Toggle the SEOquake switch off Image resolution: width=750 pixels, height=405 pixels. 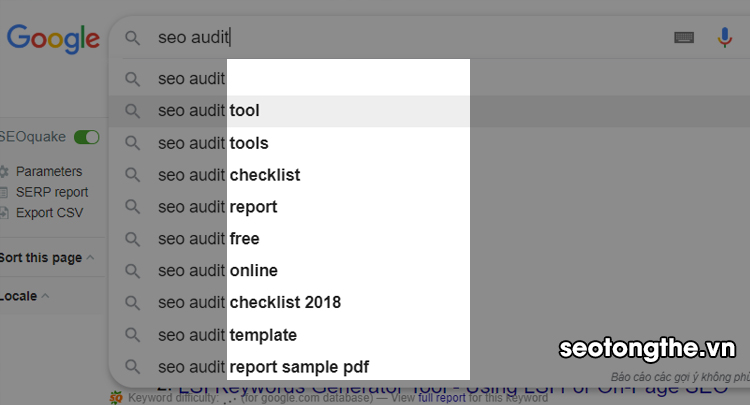[x=87, y=137]
